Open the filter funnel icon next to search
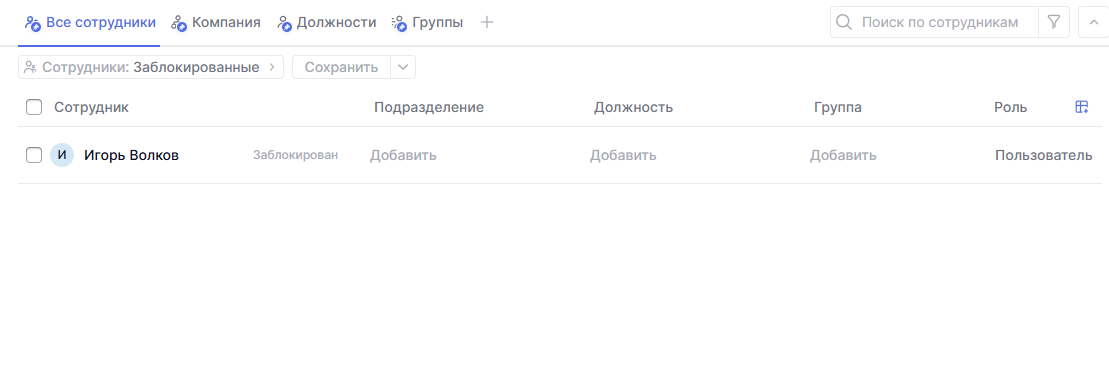Image resolution: width=1109 pixels, height=374 pixels. coord(1054,22)
